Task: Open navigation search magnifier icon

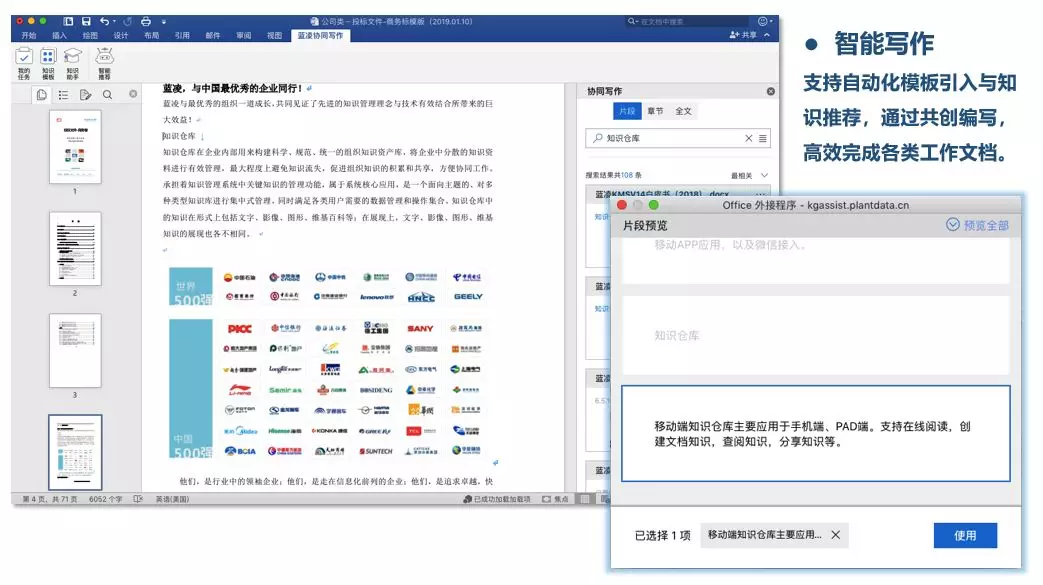Action: coord(107,95)
